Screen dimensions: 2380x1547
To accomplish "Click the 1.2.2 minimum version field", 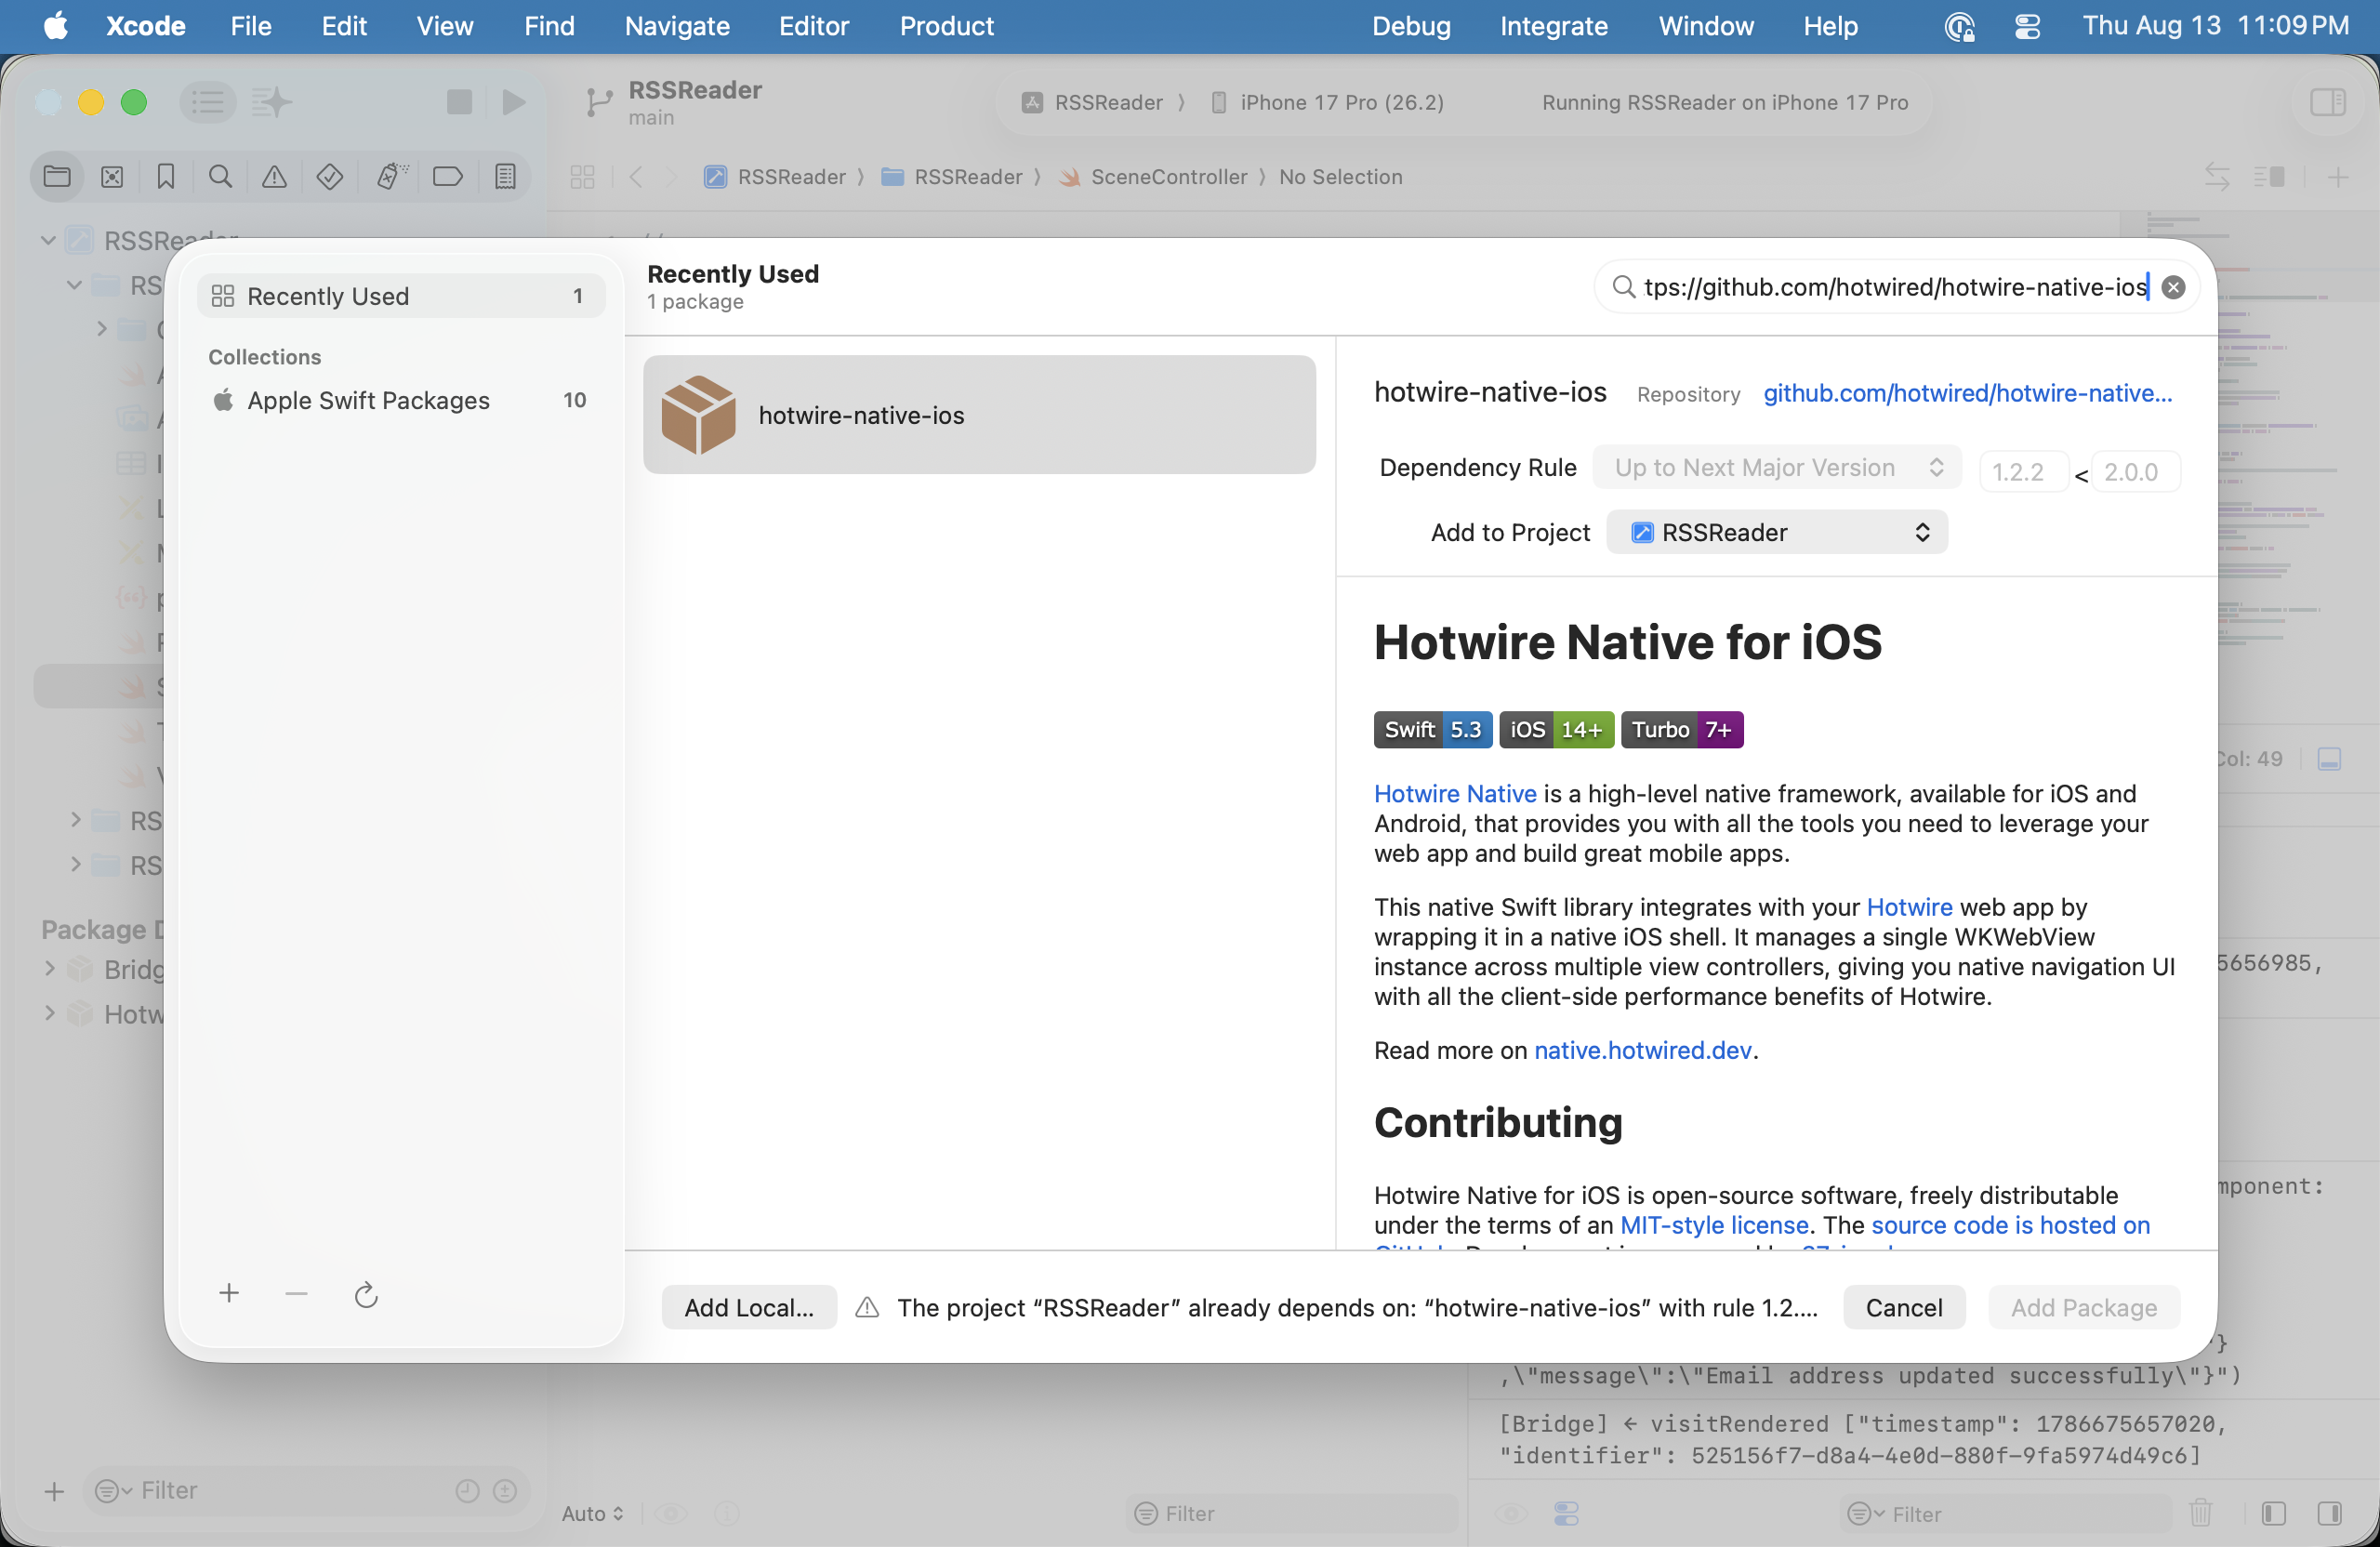I will click(x=2023, y=471).
